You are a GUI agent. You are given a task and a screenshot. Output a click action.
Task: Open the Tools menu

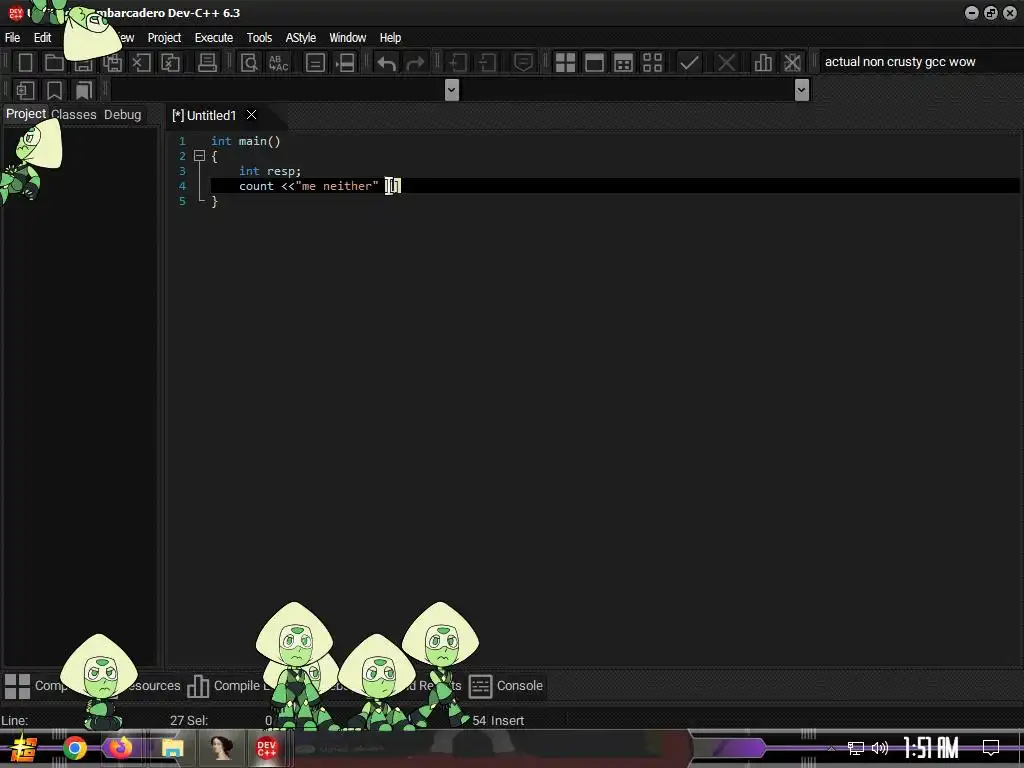[x=259, y=38]
